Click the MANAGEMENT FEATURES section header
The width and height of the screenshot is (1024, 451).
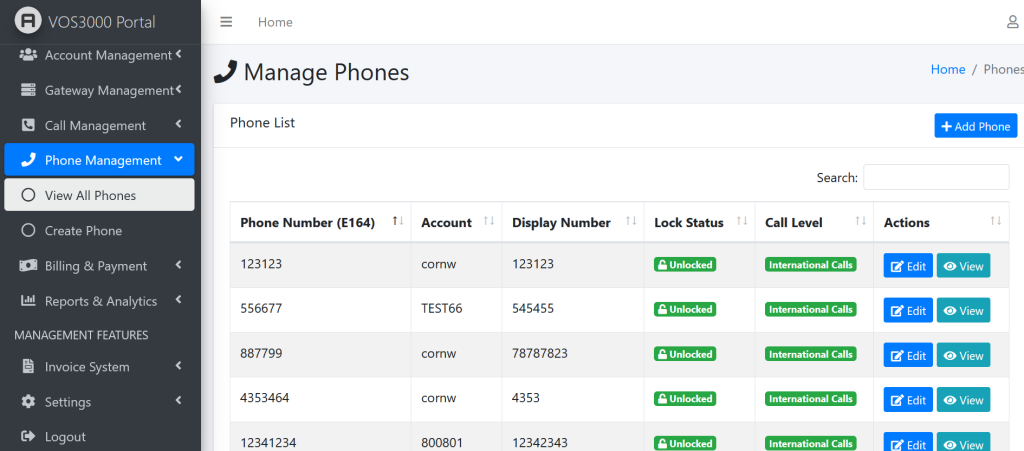click(81, 335)
